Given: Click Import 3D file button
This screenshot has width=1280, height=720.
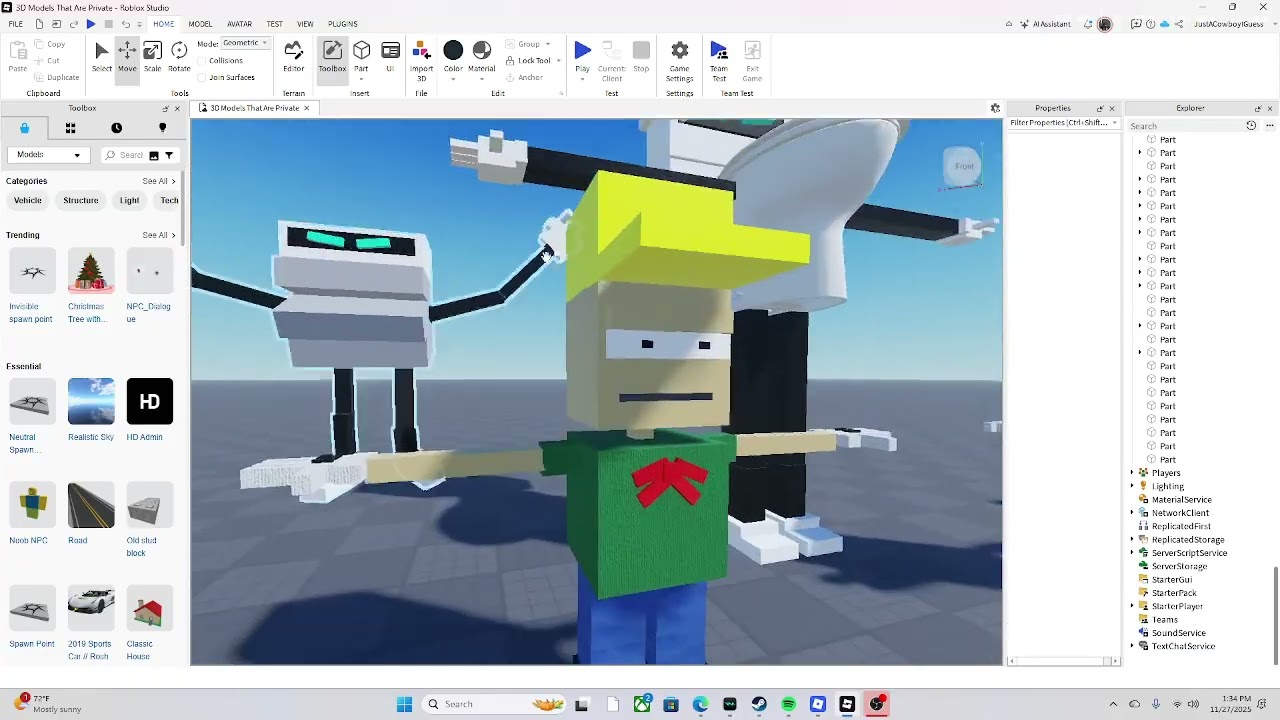Looking at the screenshot, I should pyautogui.click(x=421, y=61).
